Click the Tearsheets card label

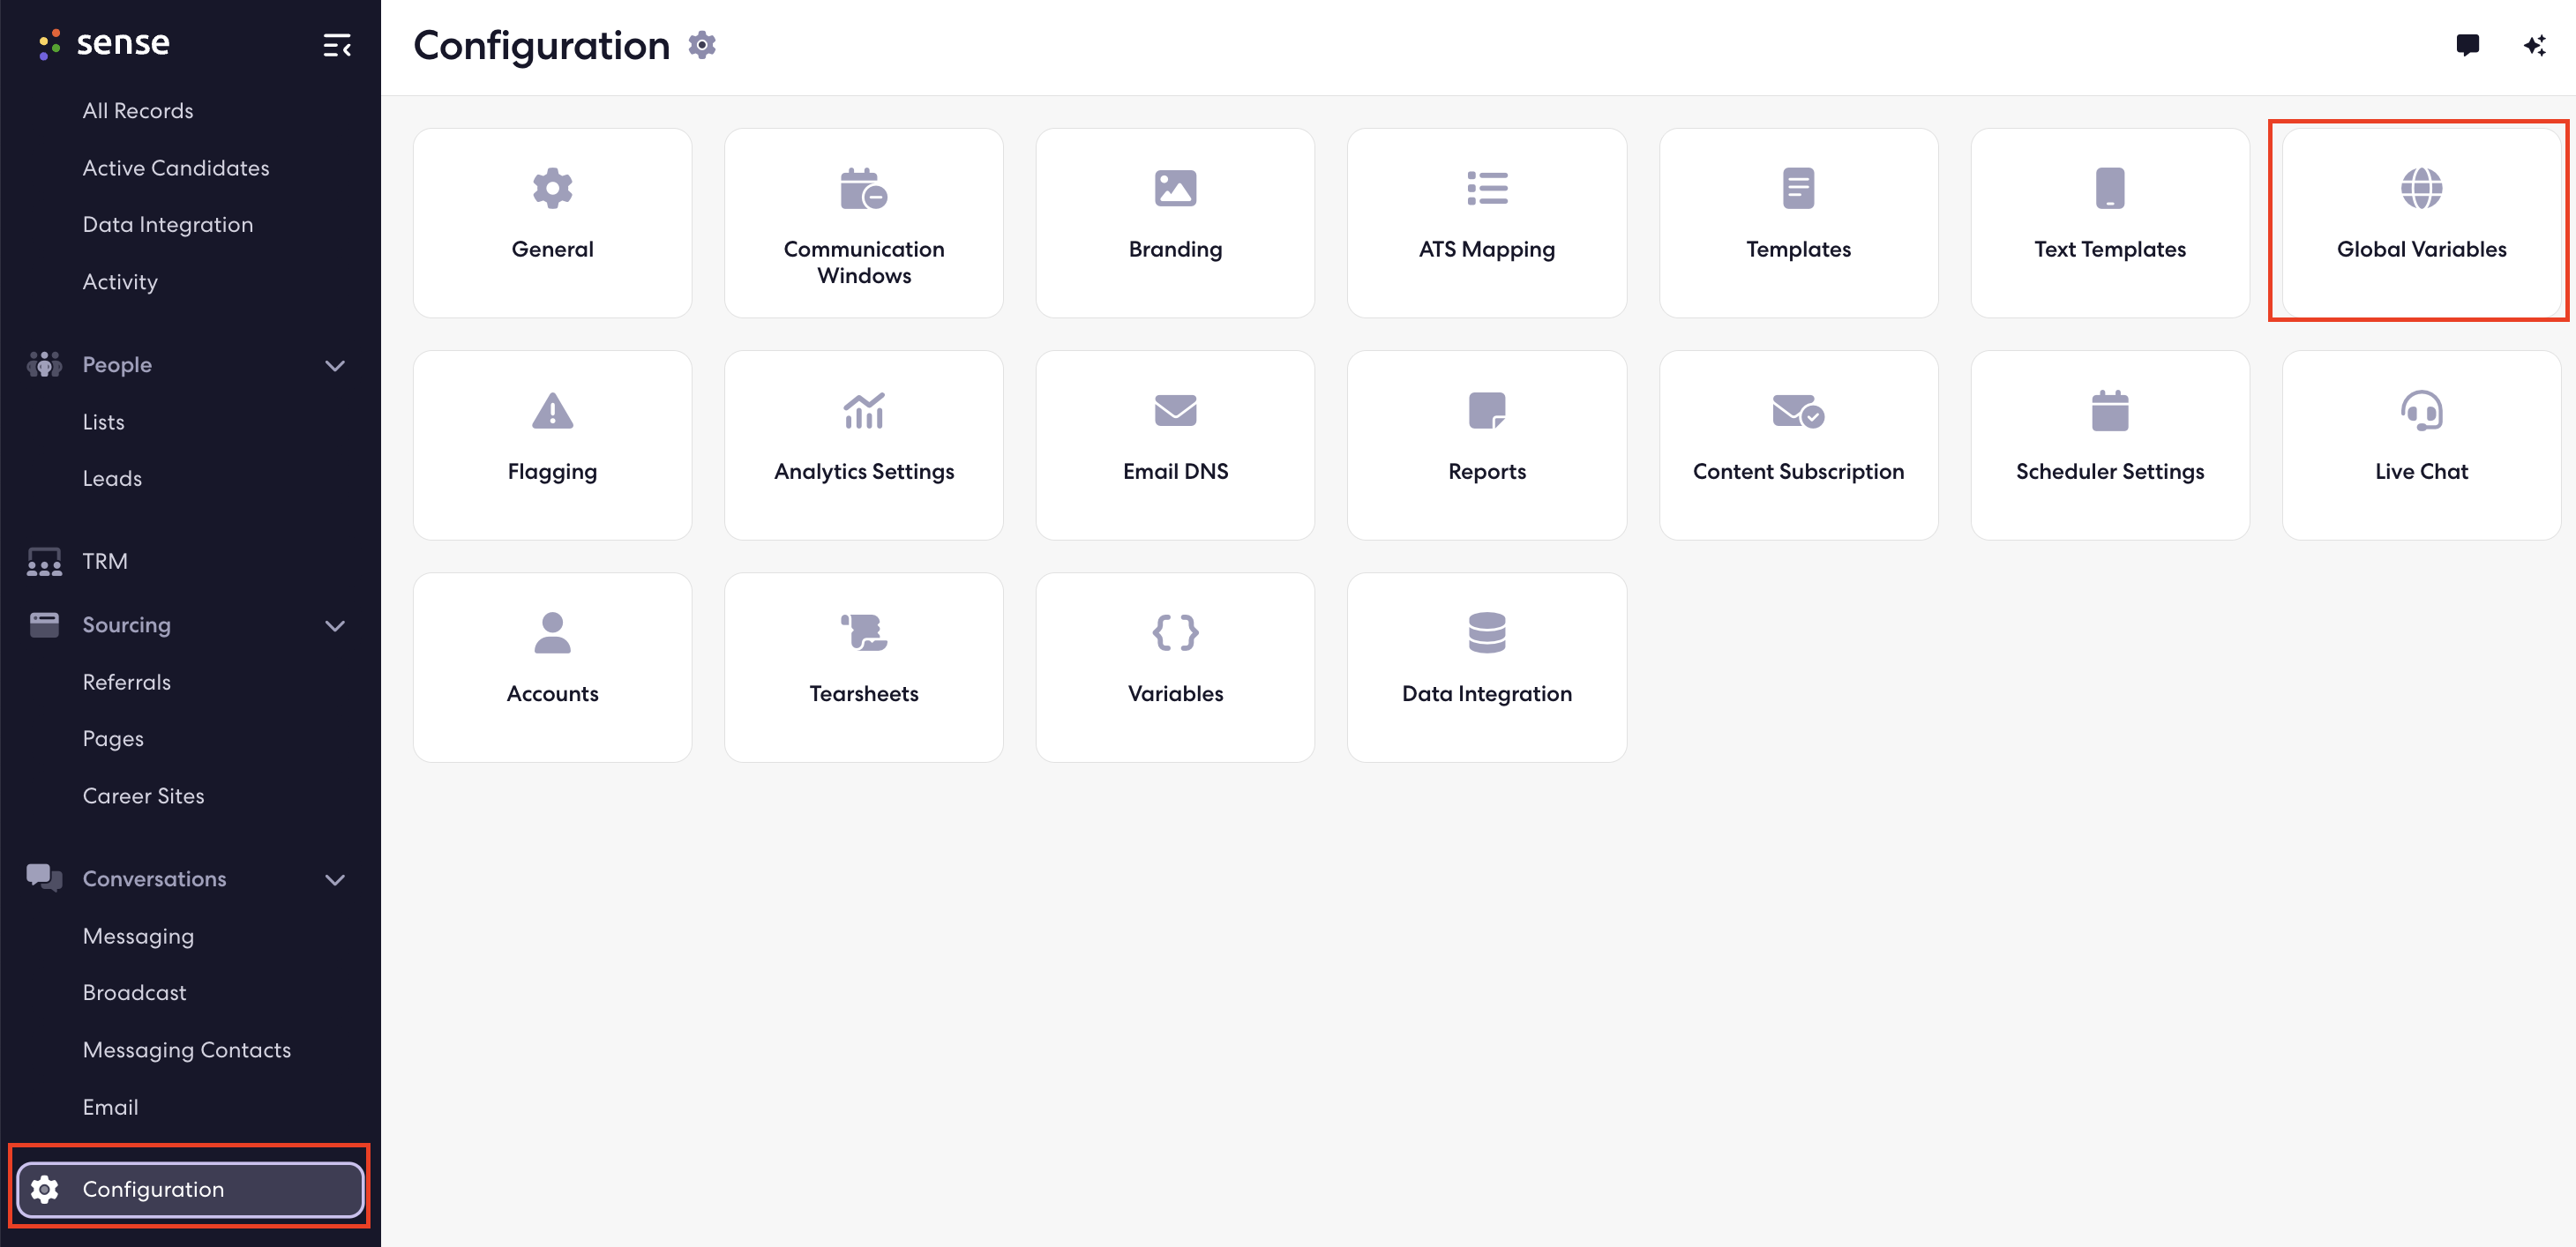[x=864, y=694]
